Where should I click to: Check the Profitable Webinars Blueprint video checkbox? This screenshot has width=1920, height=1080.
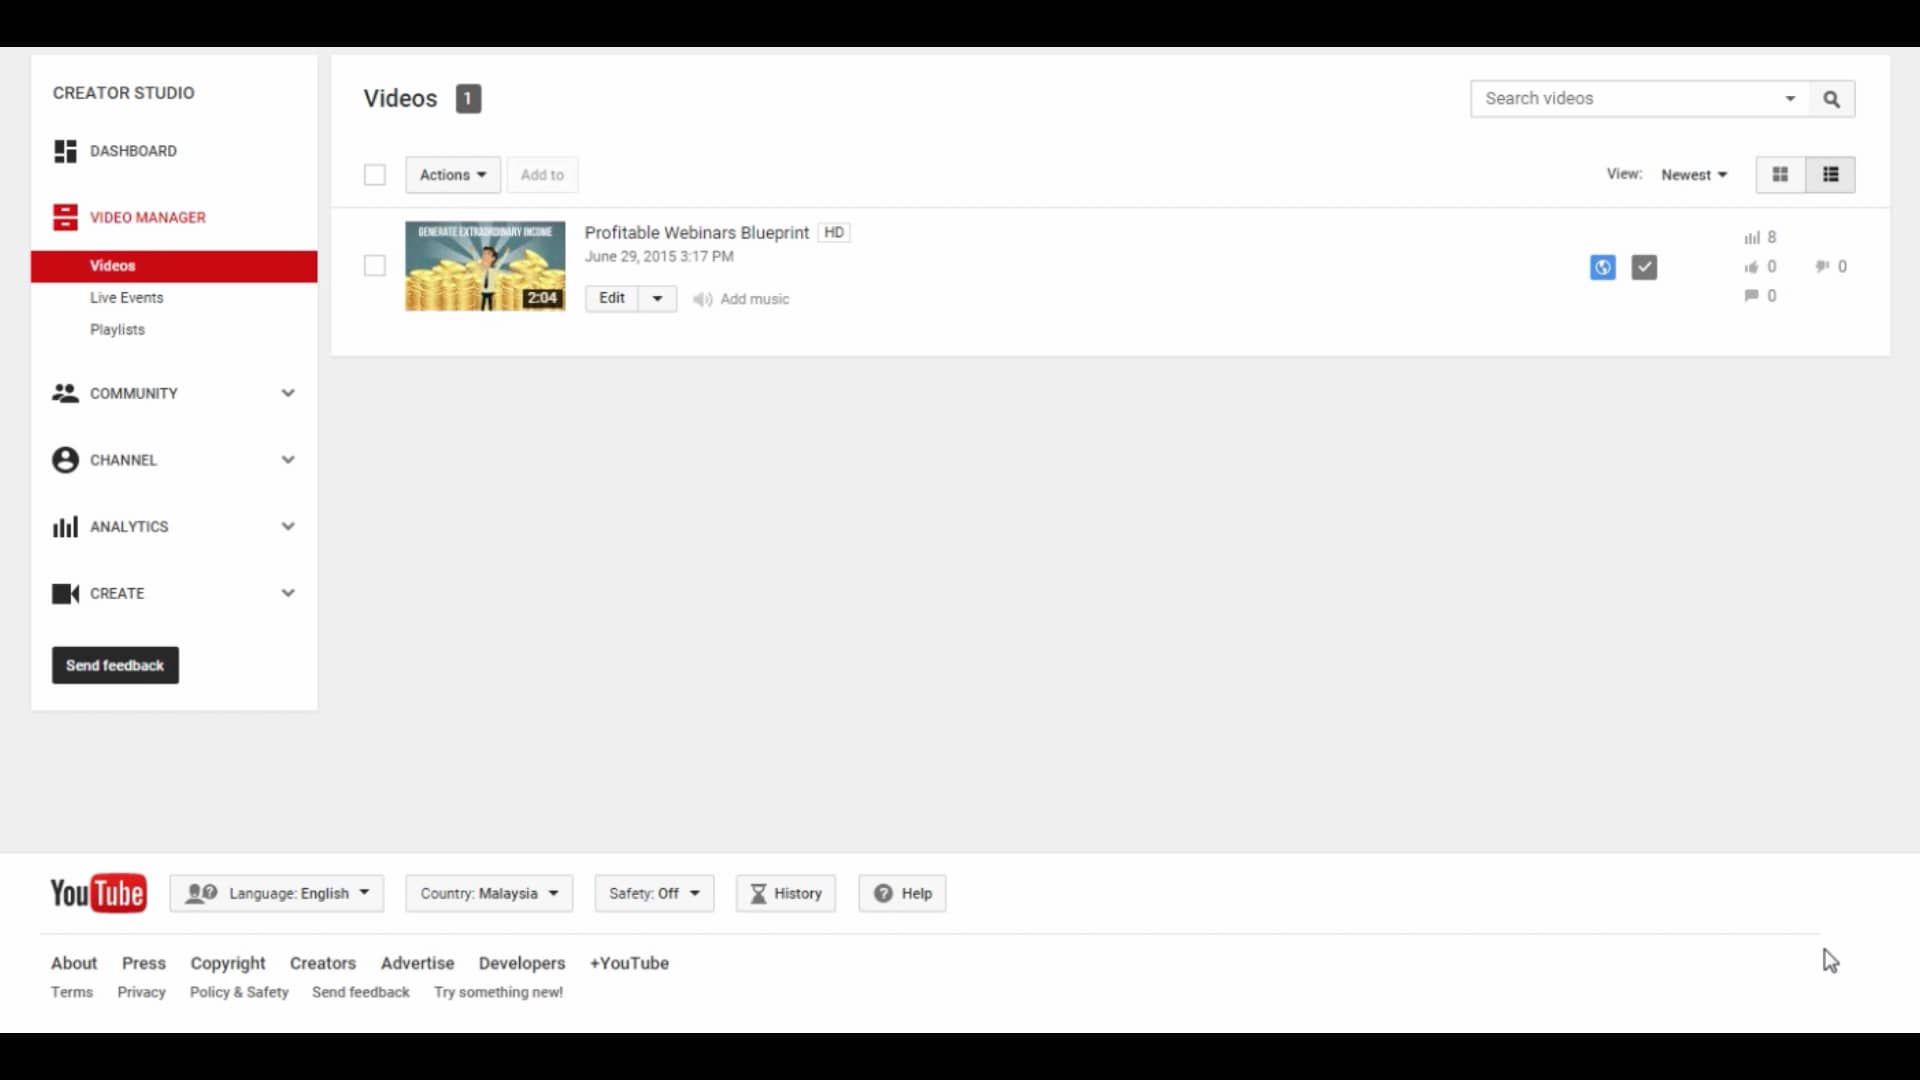pos(375,266)
